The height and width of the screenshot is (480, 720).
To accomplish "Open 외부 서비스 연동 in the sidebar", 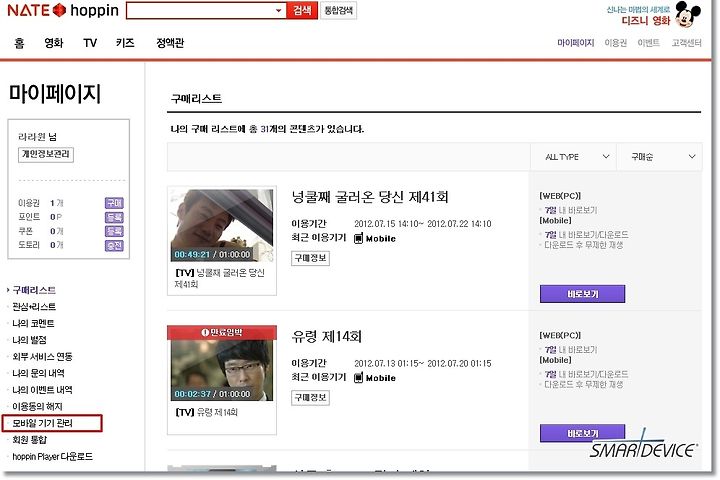I will (x=42, y=356).
